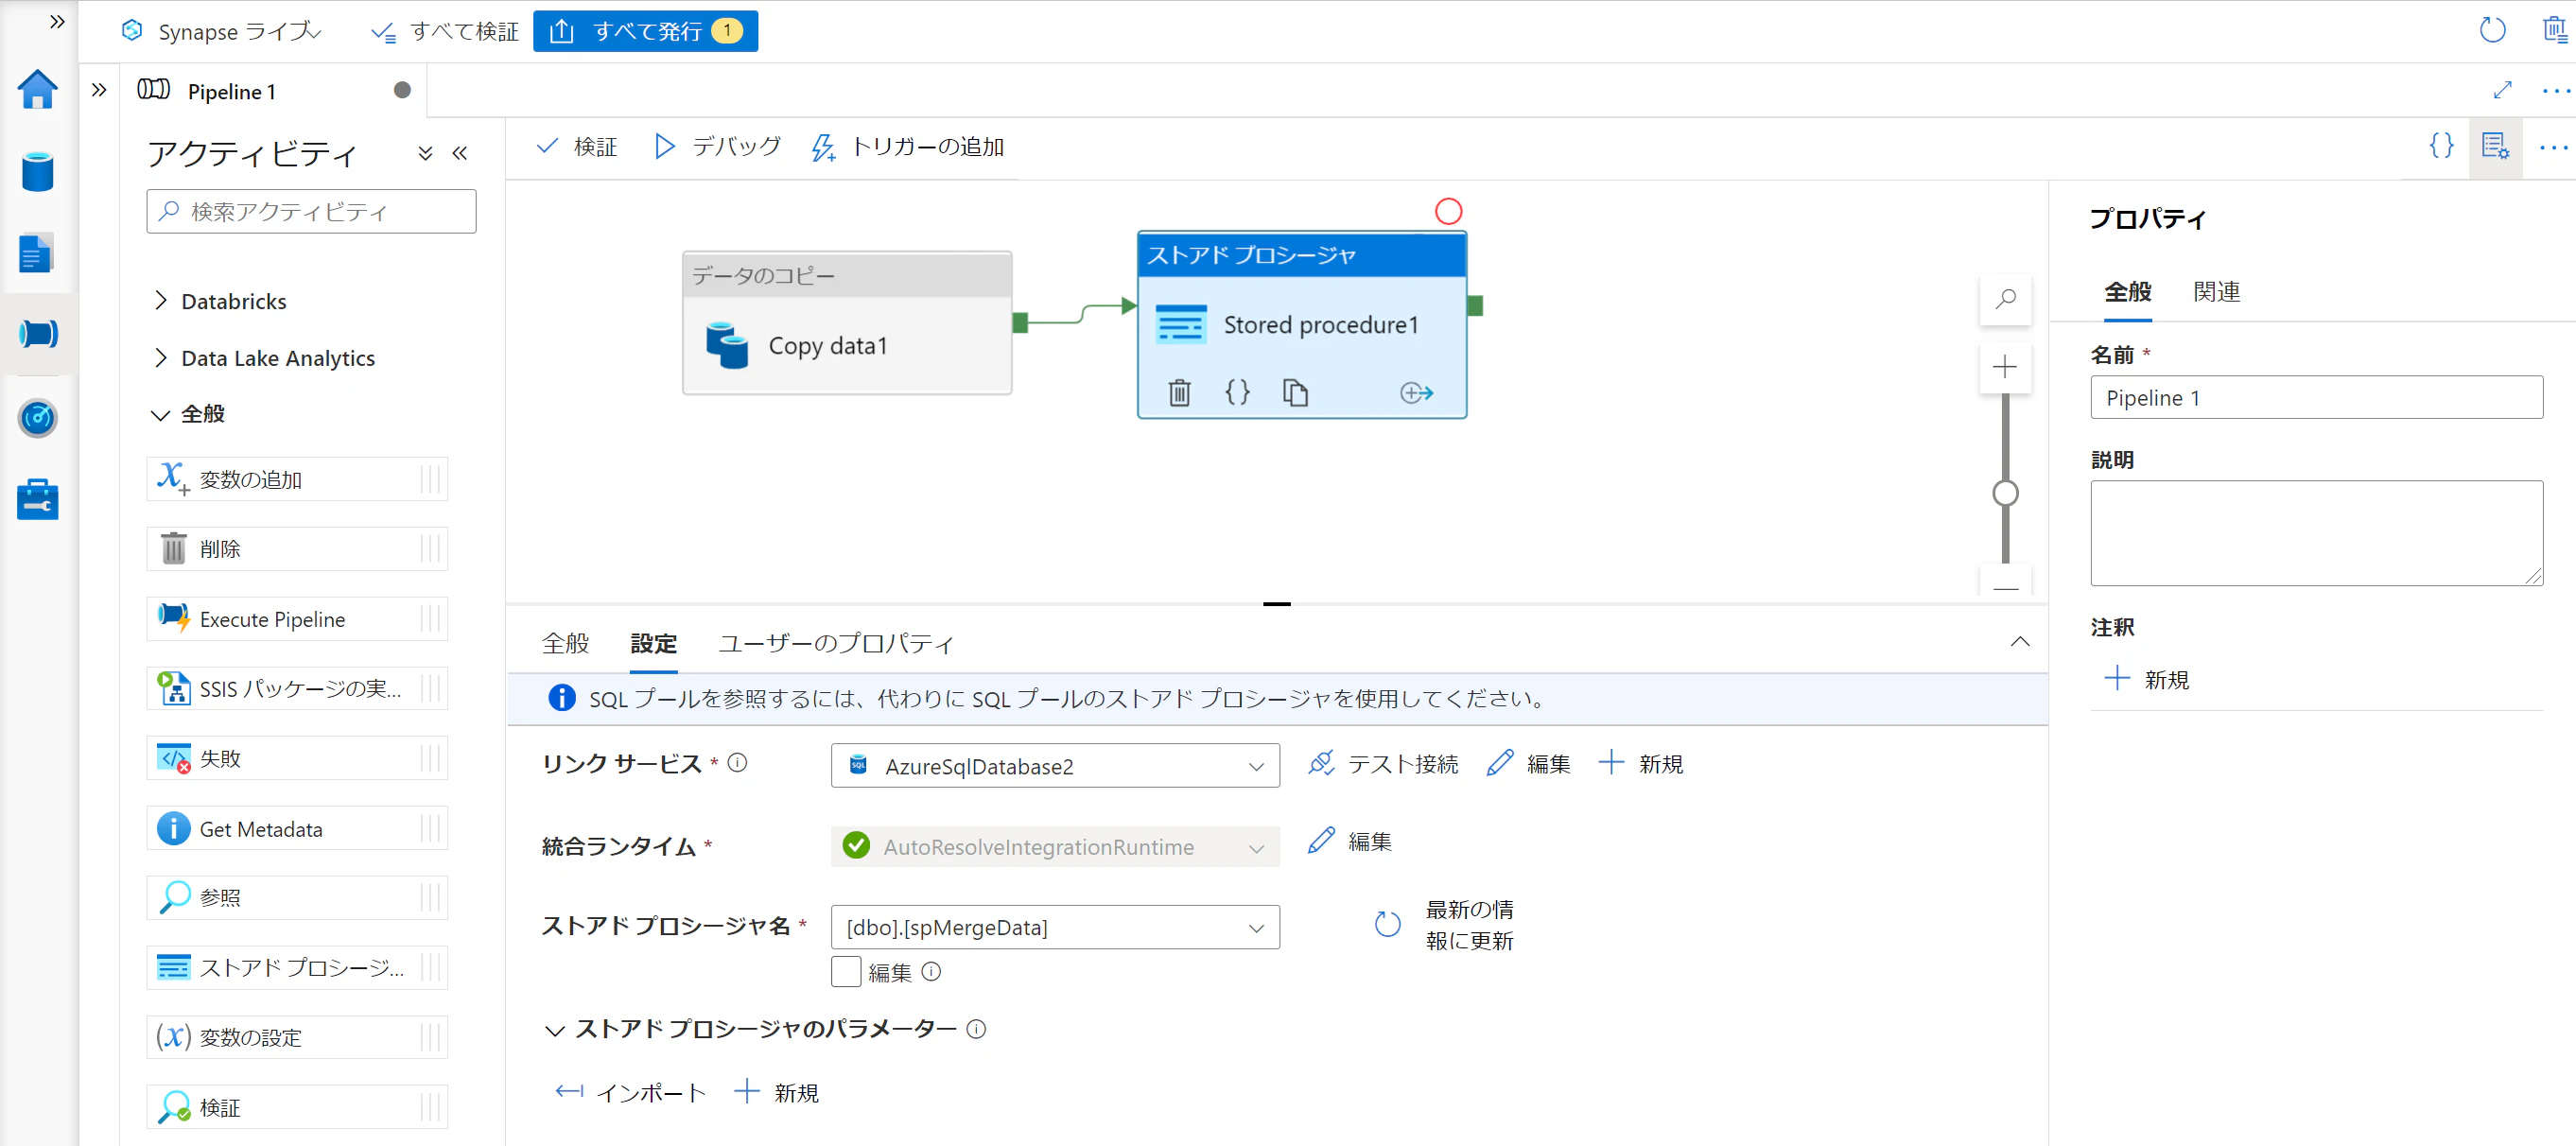Screen dimensions: 2576x1146
Task: Open the Synapse live mode dropdown
Action: point(221,31)
